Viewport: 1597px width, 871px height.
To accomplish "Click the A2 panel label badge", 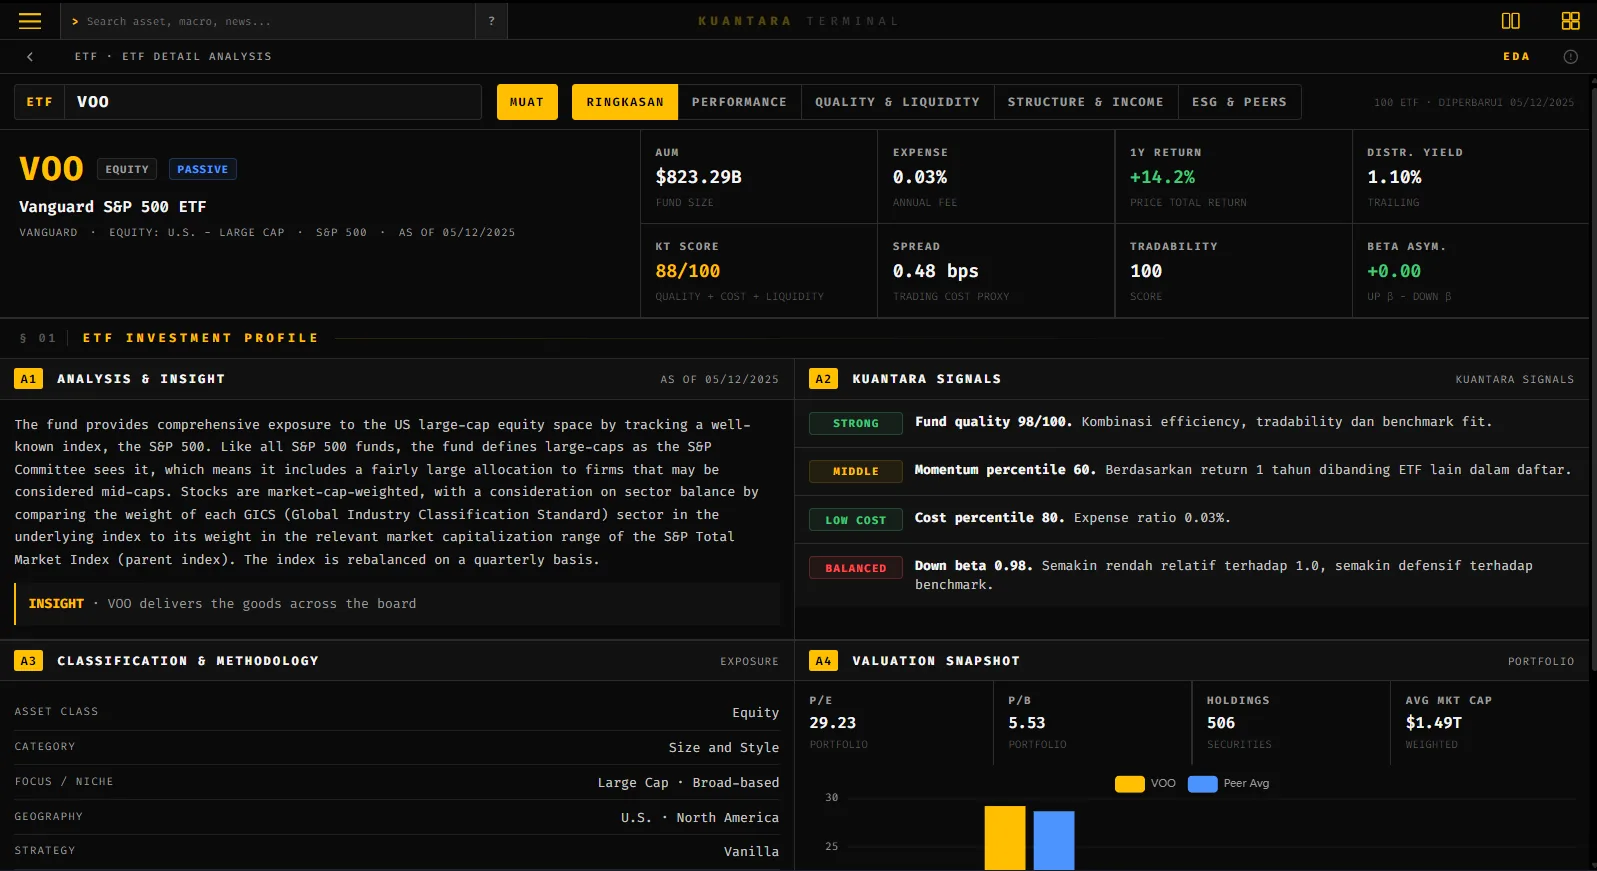I will tap(823, 379).
